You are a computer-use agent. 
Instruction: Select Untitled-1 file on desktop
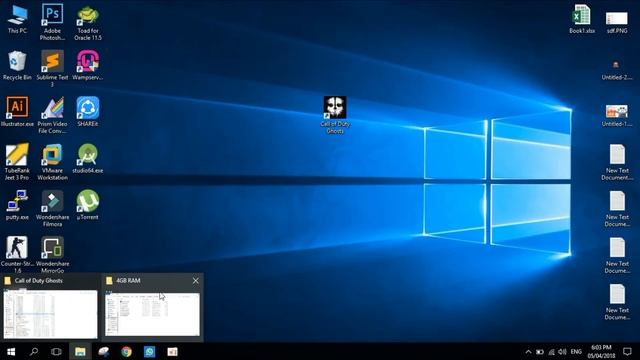coord(617,115)
